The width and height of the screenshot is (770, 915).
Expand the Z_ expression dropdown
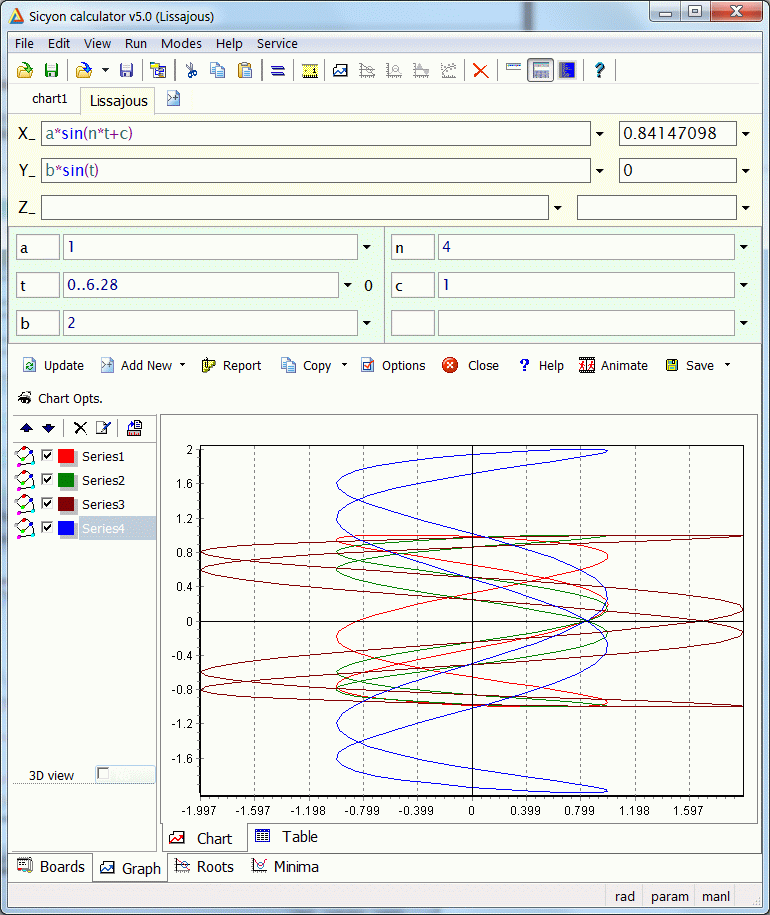(558, 208)
